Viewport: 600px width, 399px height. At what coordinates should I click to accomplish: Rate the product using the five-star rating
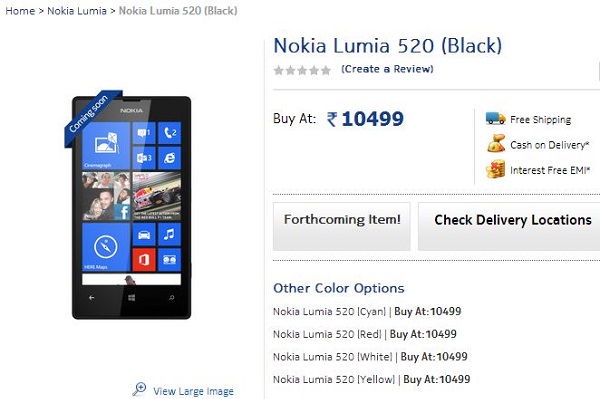click(302, 70)
